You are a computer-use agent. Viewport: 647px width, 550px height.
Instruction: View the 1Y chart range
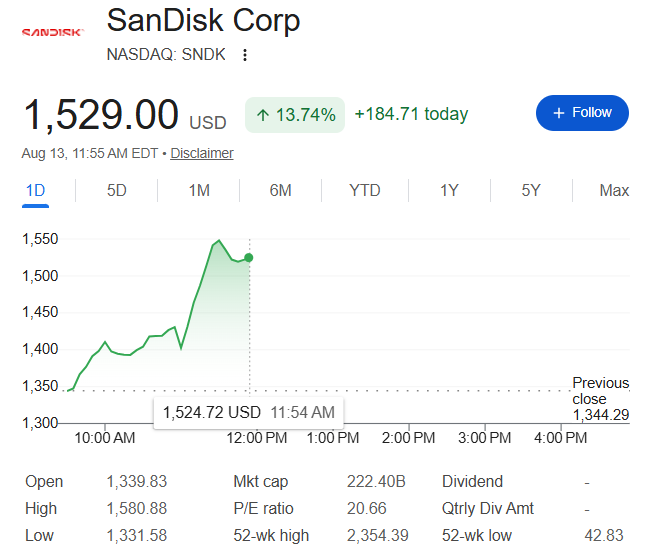pyautogui.click(x=449, y=191)
